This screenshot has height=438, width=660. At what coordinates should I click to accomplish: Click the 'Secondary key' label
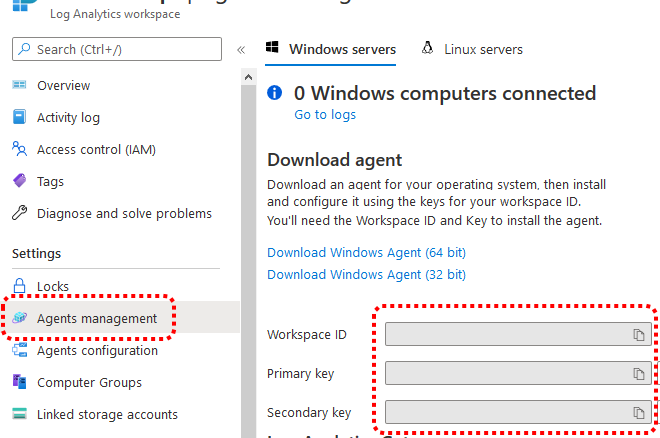tap(309, 413)
